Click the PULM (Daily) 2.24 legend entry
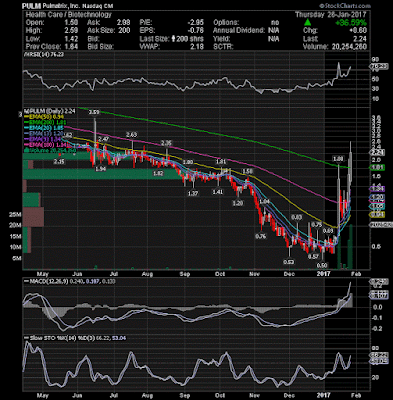 [49, 111]
